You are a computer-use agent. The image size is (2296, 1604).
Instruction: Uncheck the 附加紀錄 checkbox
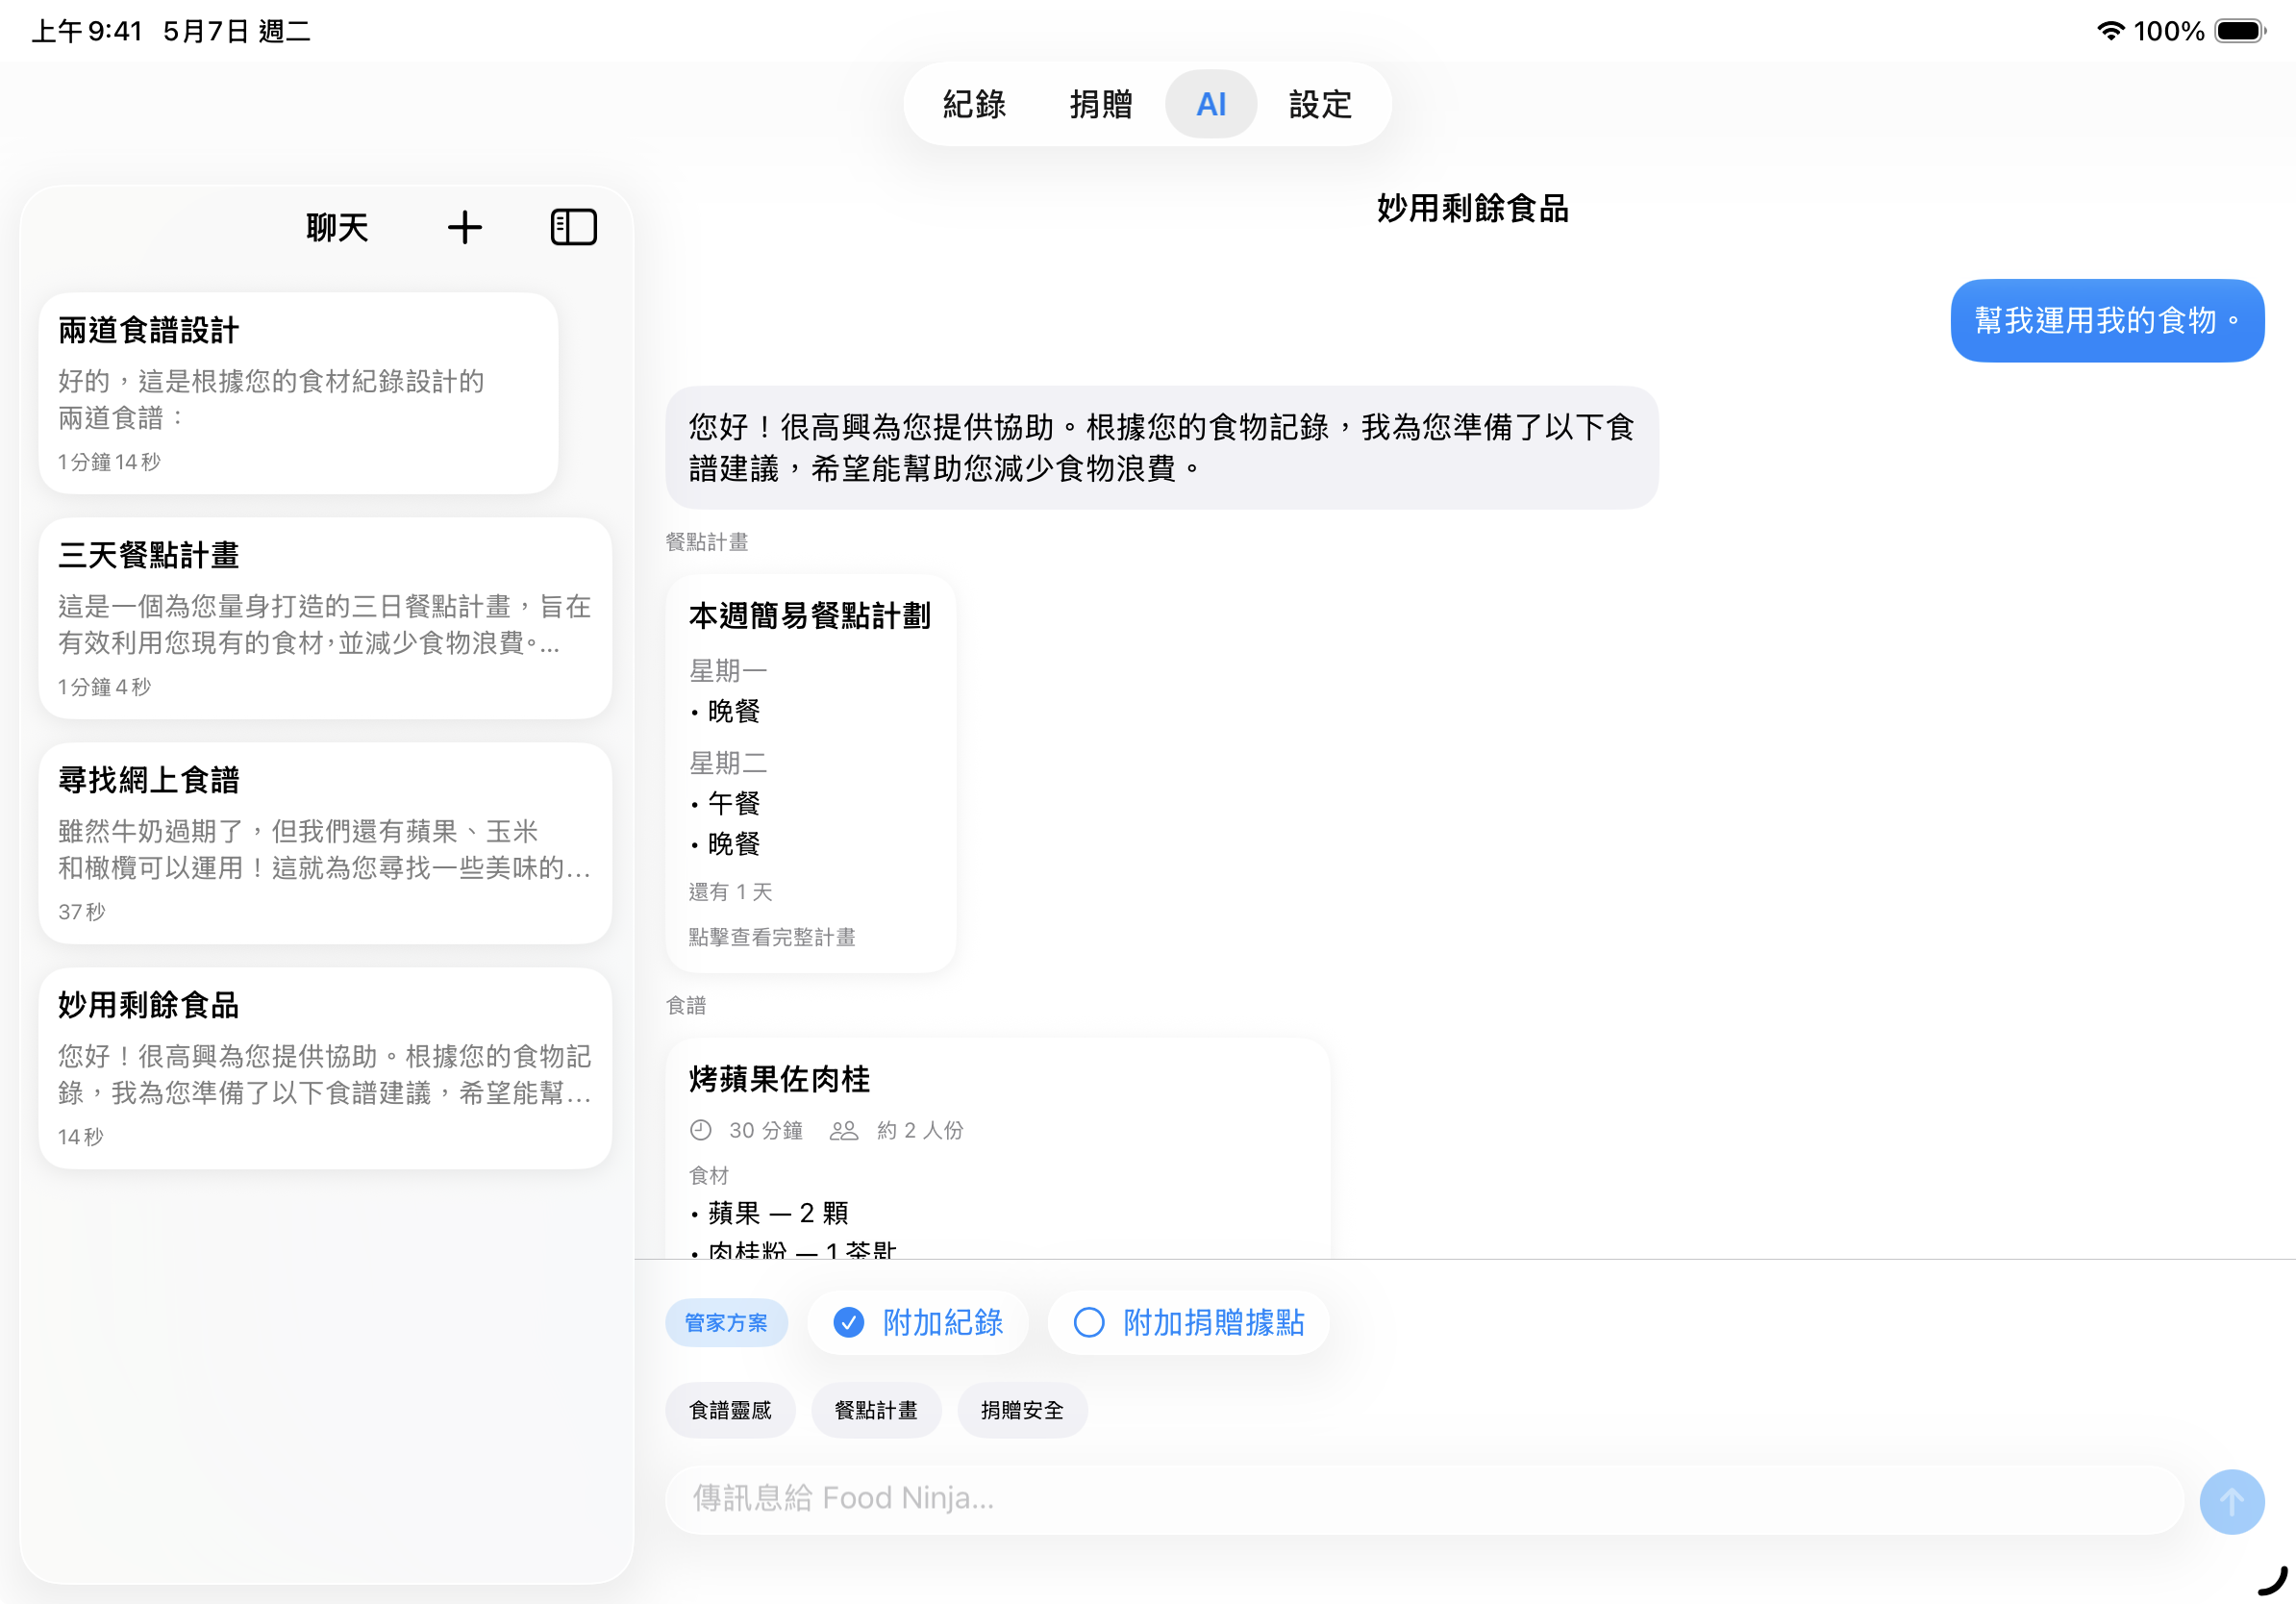click(847, 1322)
